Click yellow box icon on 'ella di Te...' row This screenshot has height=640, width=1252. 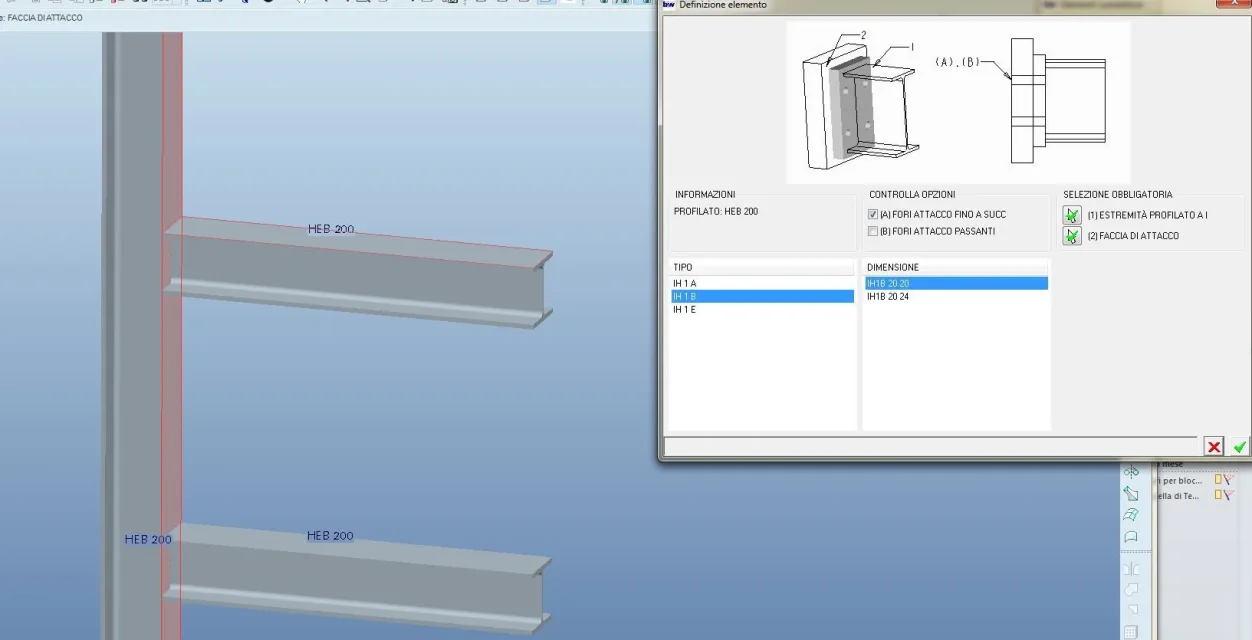1218,495
